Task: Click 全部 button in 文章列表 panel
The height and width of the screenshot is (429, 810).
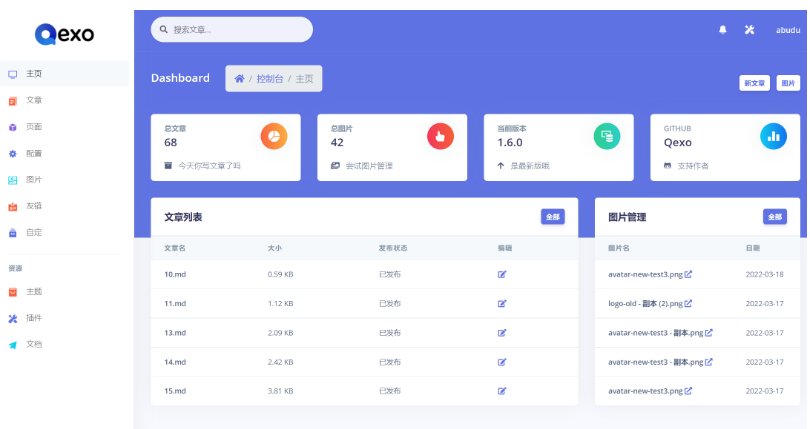Action: 552,216
